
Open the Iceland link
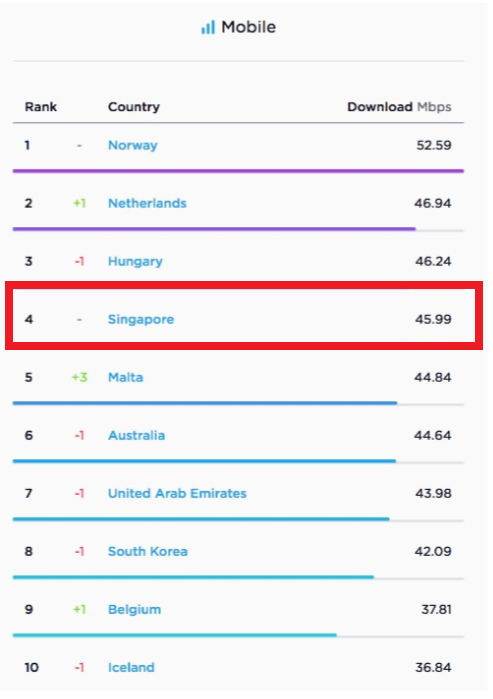pyautogui.click(x=131, y=667)
